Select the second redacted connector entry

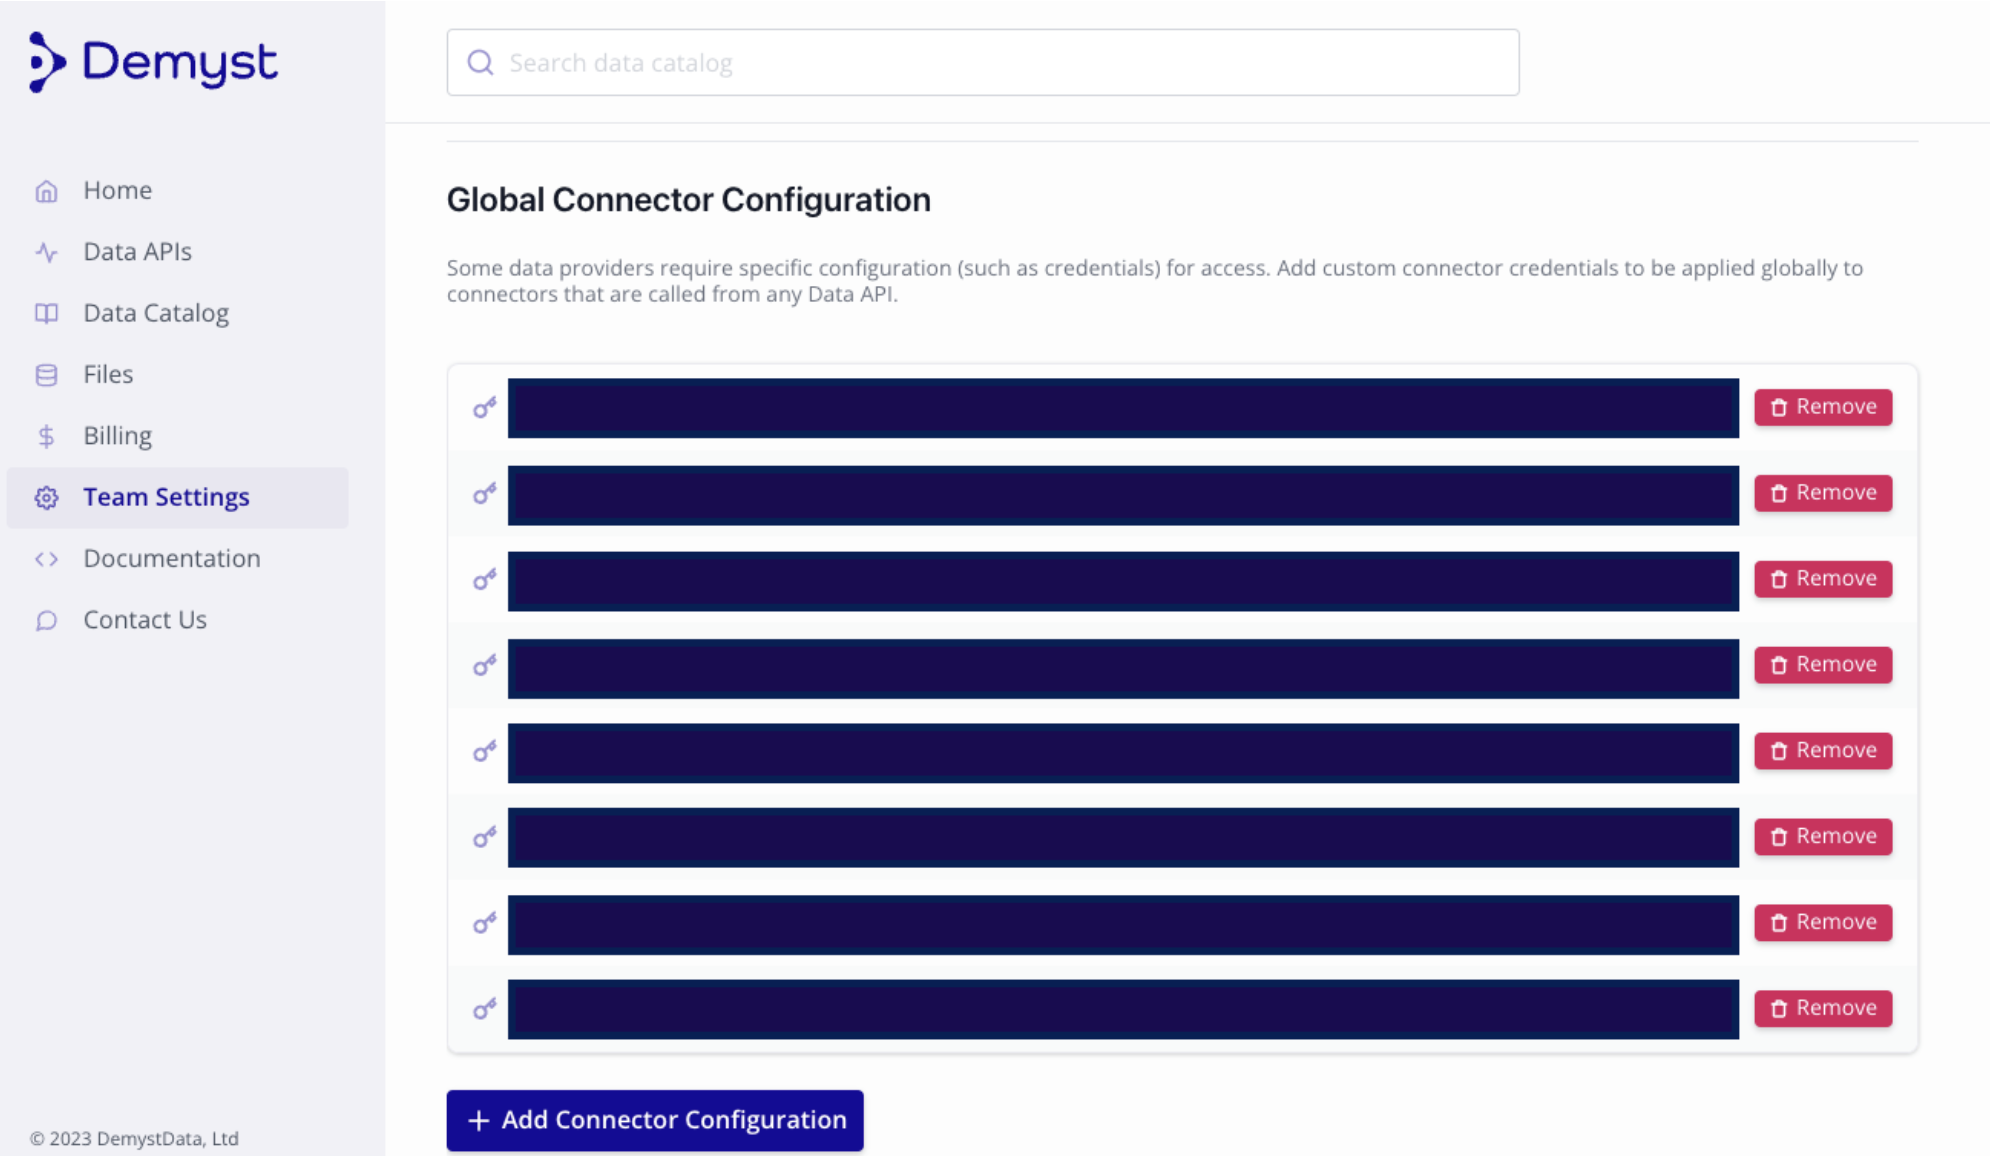tap(1123, 495)
